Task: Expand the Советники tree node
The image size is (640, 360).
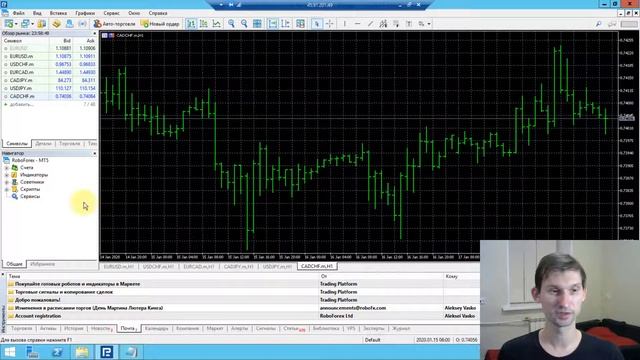Action: (7, 182)
